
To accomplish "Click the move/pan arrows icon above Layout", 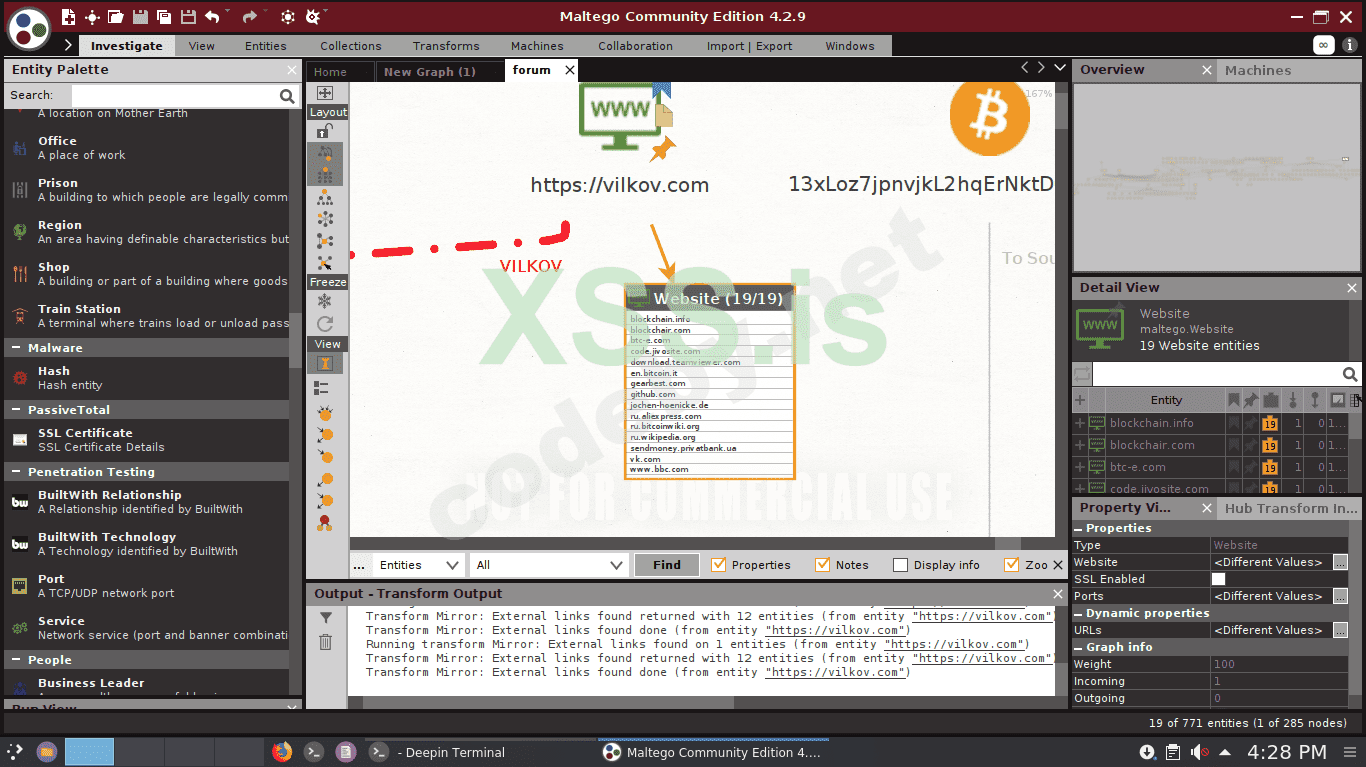I will point(325,93).
